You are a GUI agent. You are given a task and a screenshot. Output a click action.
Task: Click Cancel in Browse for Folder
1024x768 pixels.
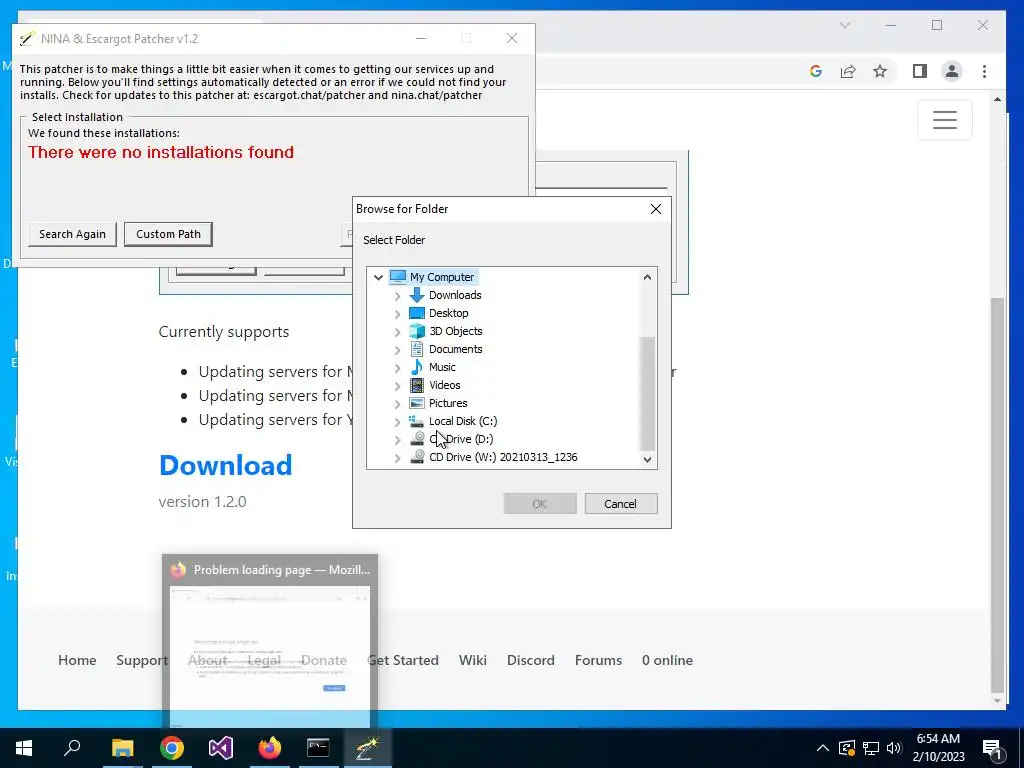620,504
